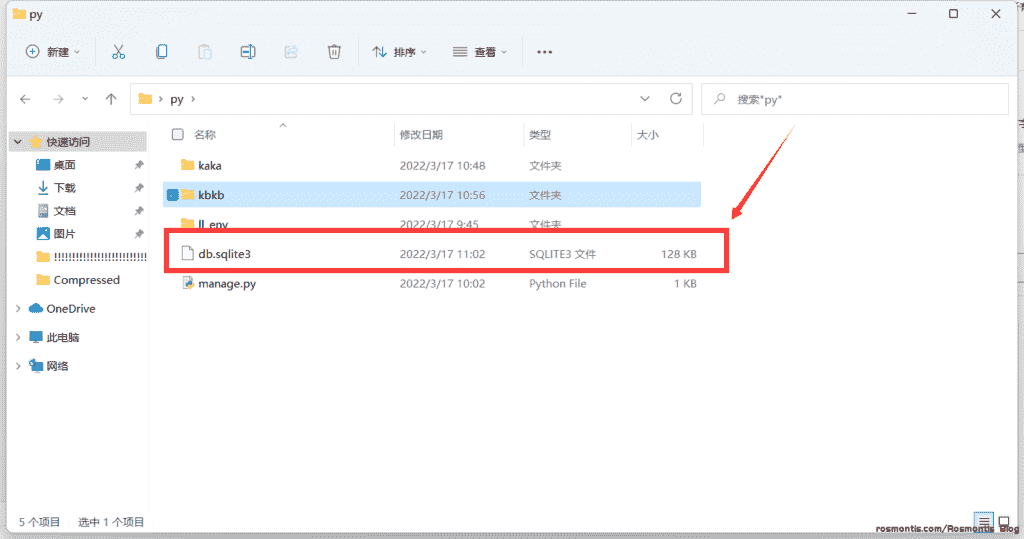Open the three-dot more options menu
This screenshot has height=539, width=1024.
click(545, 52)
